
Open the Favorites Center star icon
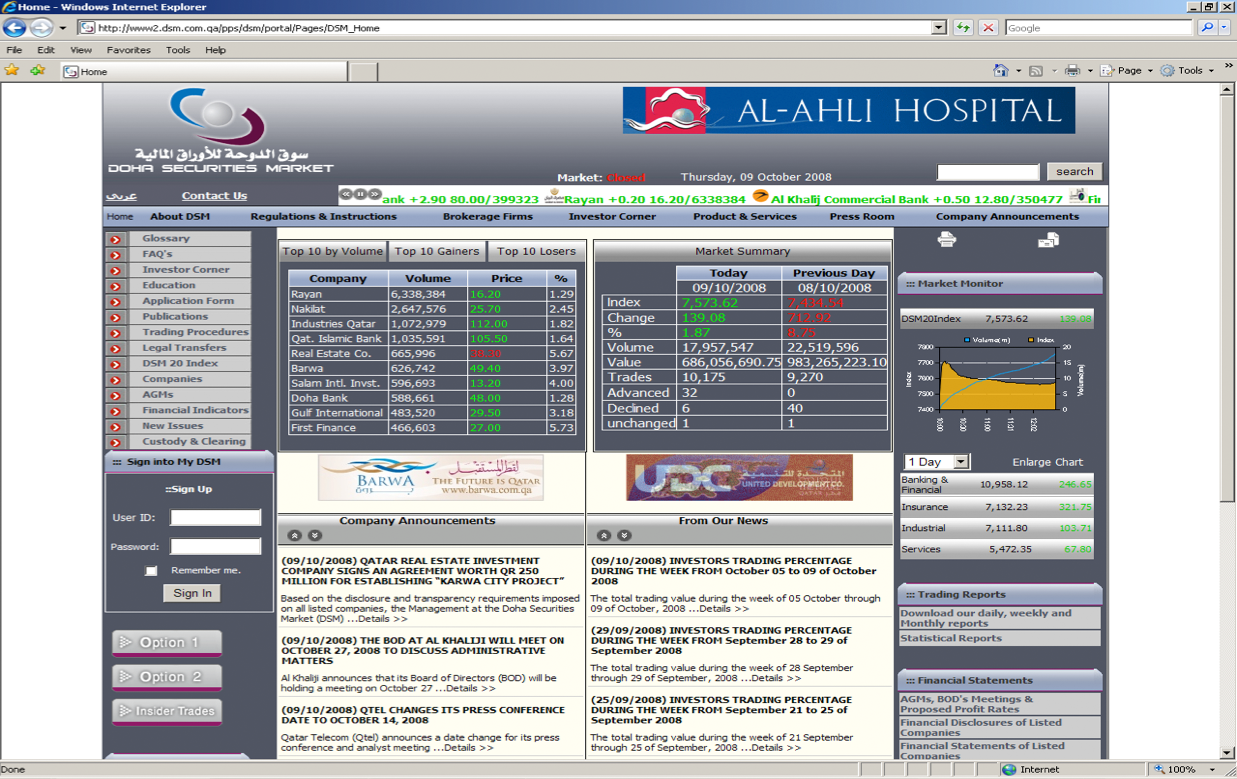[12, 71]
